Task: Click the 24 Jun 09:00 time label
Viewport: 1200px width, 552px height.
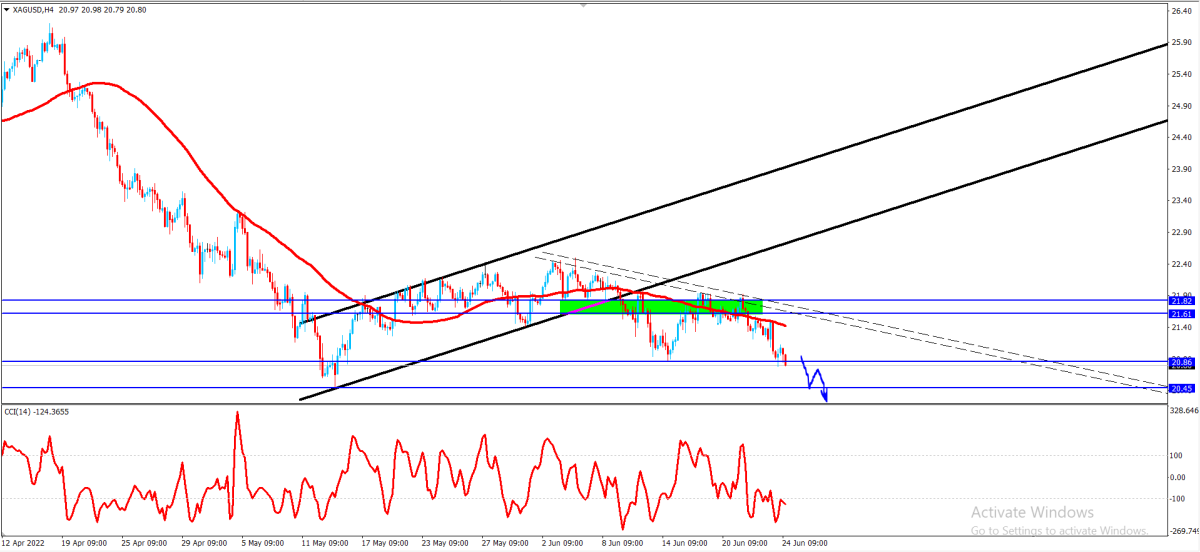Action: click(804, 544)
